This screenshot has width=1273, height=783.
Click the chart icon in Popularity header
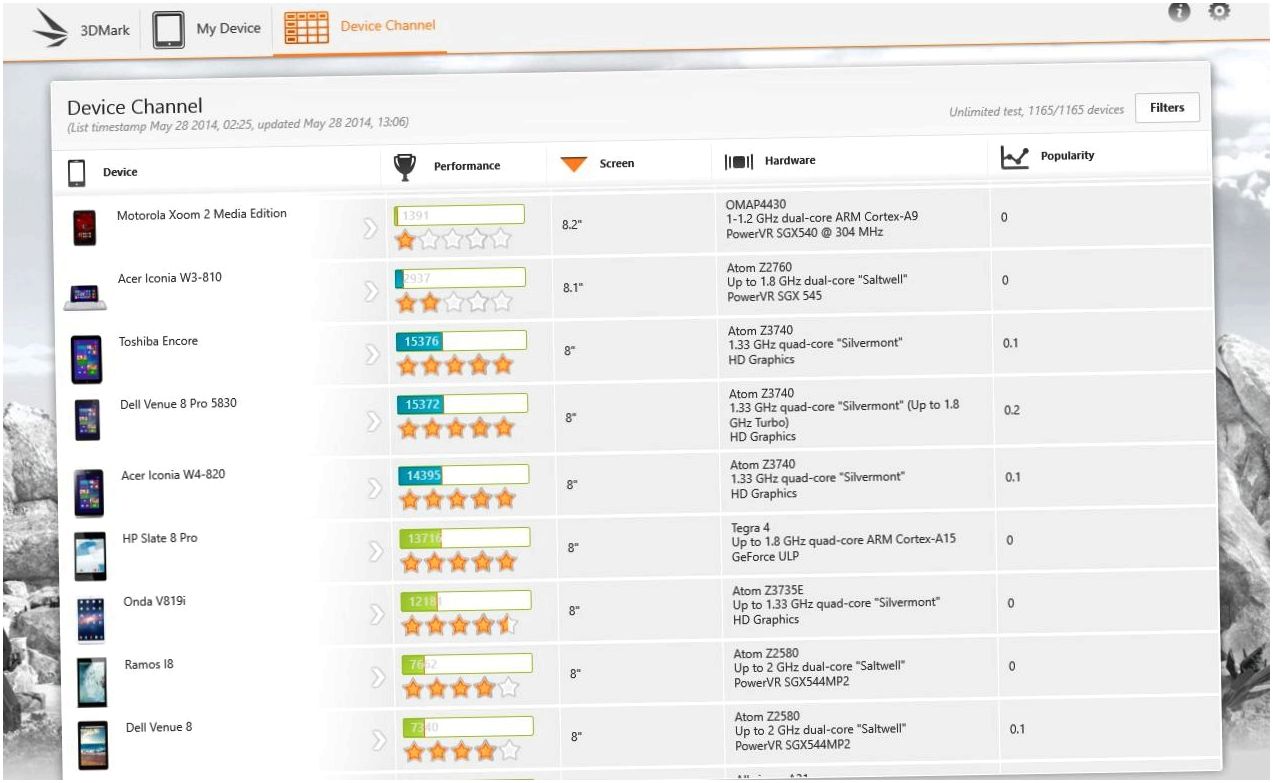click(x=1015, y=157)
